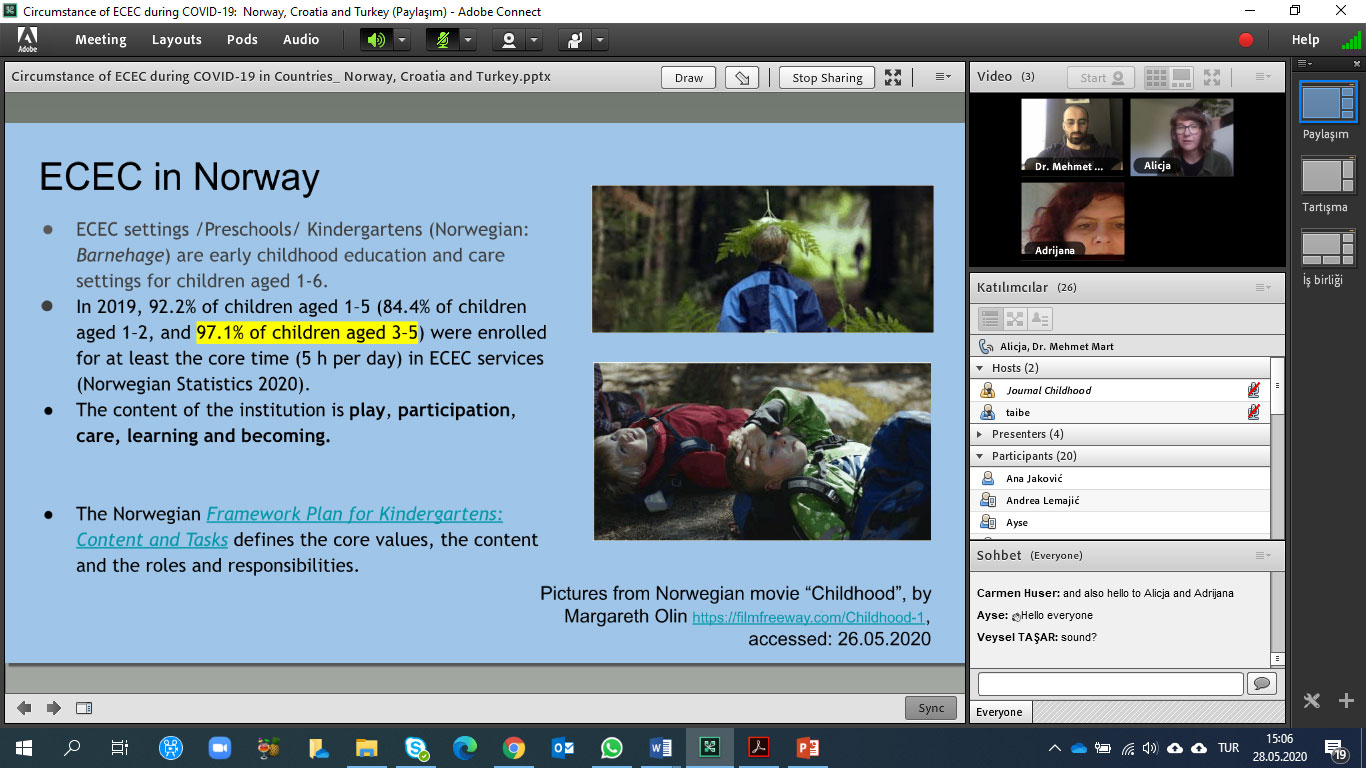
Task: Open the Meeting menu
Action: tap(101, 40)
